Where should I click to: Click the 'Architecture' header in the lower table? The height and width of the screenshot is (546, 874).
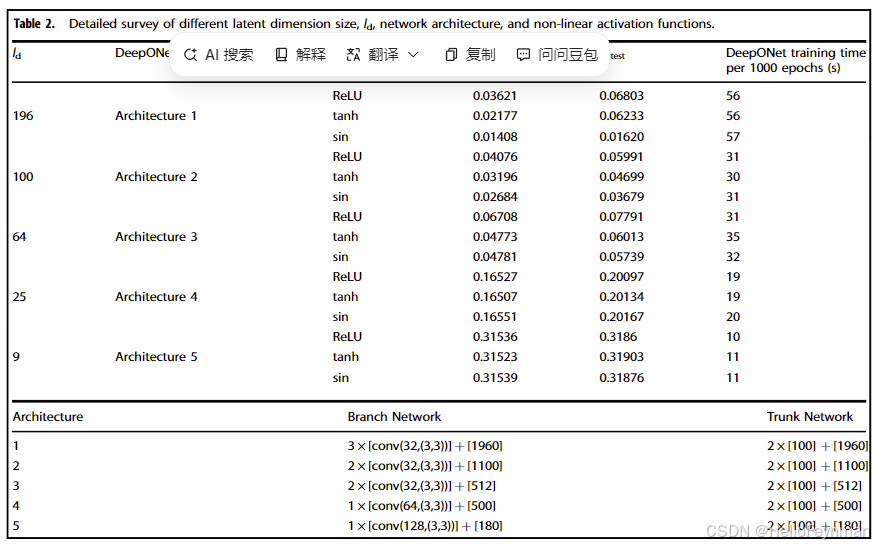point(48,417)
